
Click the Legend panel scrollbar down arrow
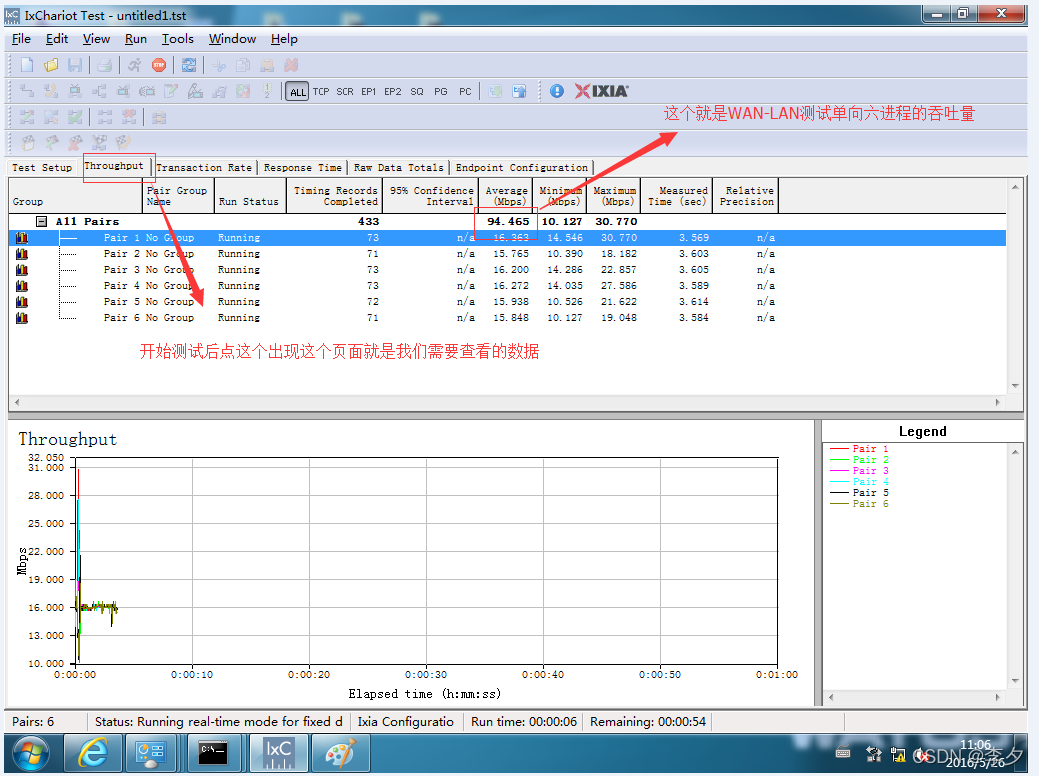coord(1015,681)
